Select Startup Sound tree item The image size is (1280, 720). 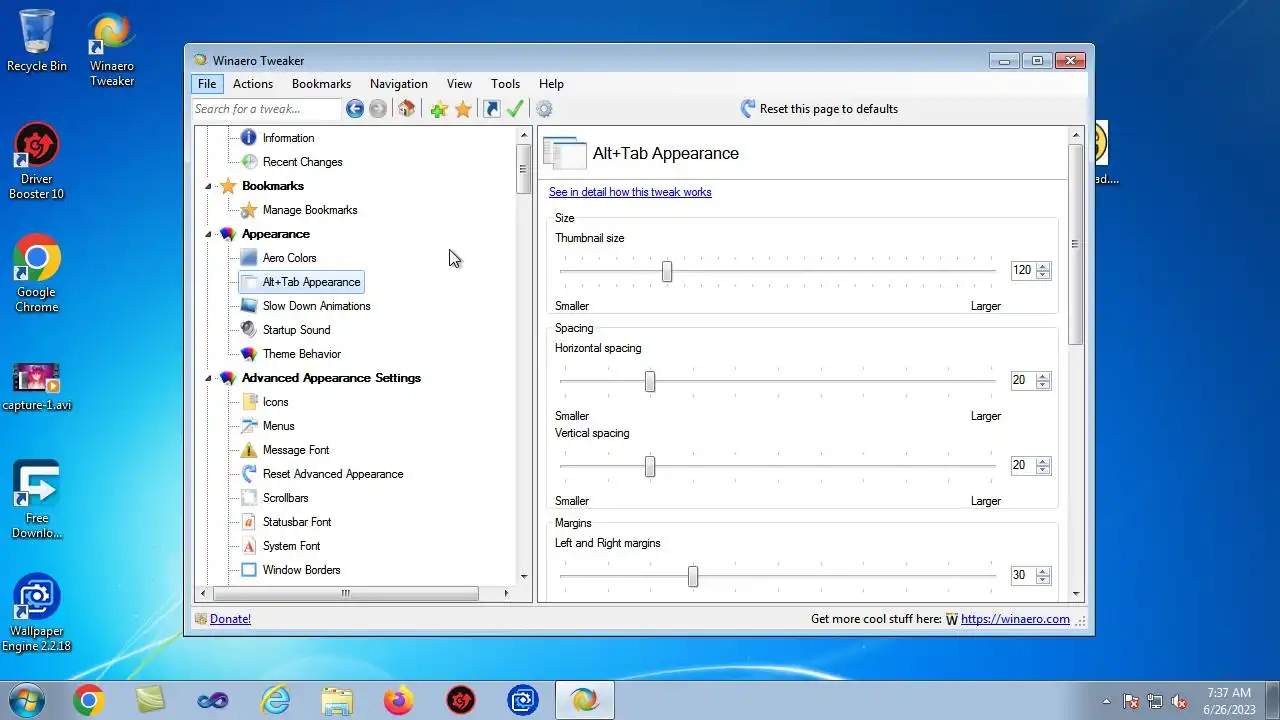(x=296, y=330)
